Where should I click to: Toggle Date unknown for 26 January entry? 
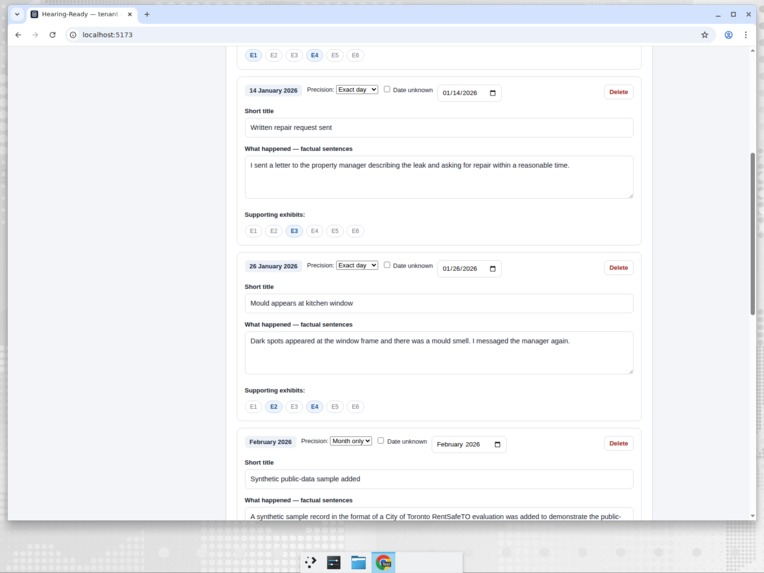387,265
